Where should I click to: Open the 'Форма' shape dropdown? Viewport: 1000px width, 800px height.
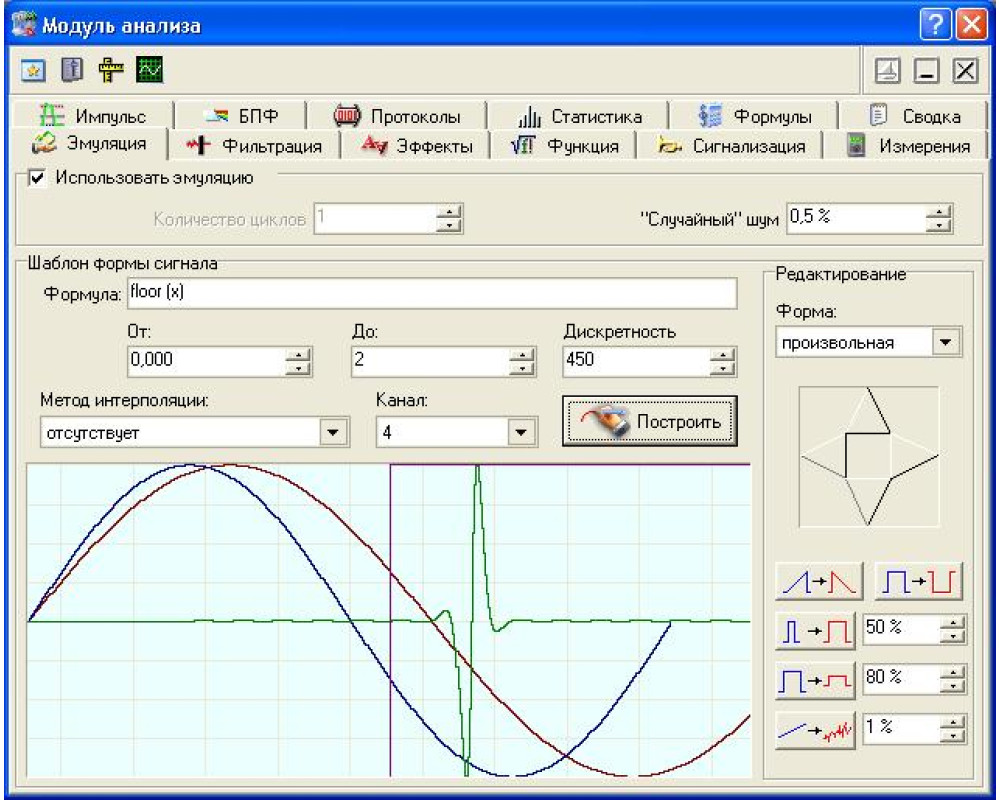[x=943, y=343]
